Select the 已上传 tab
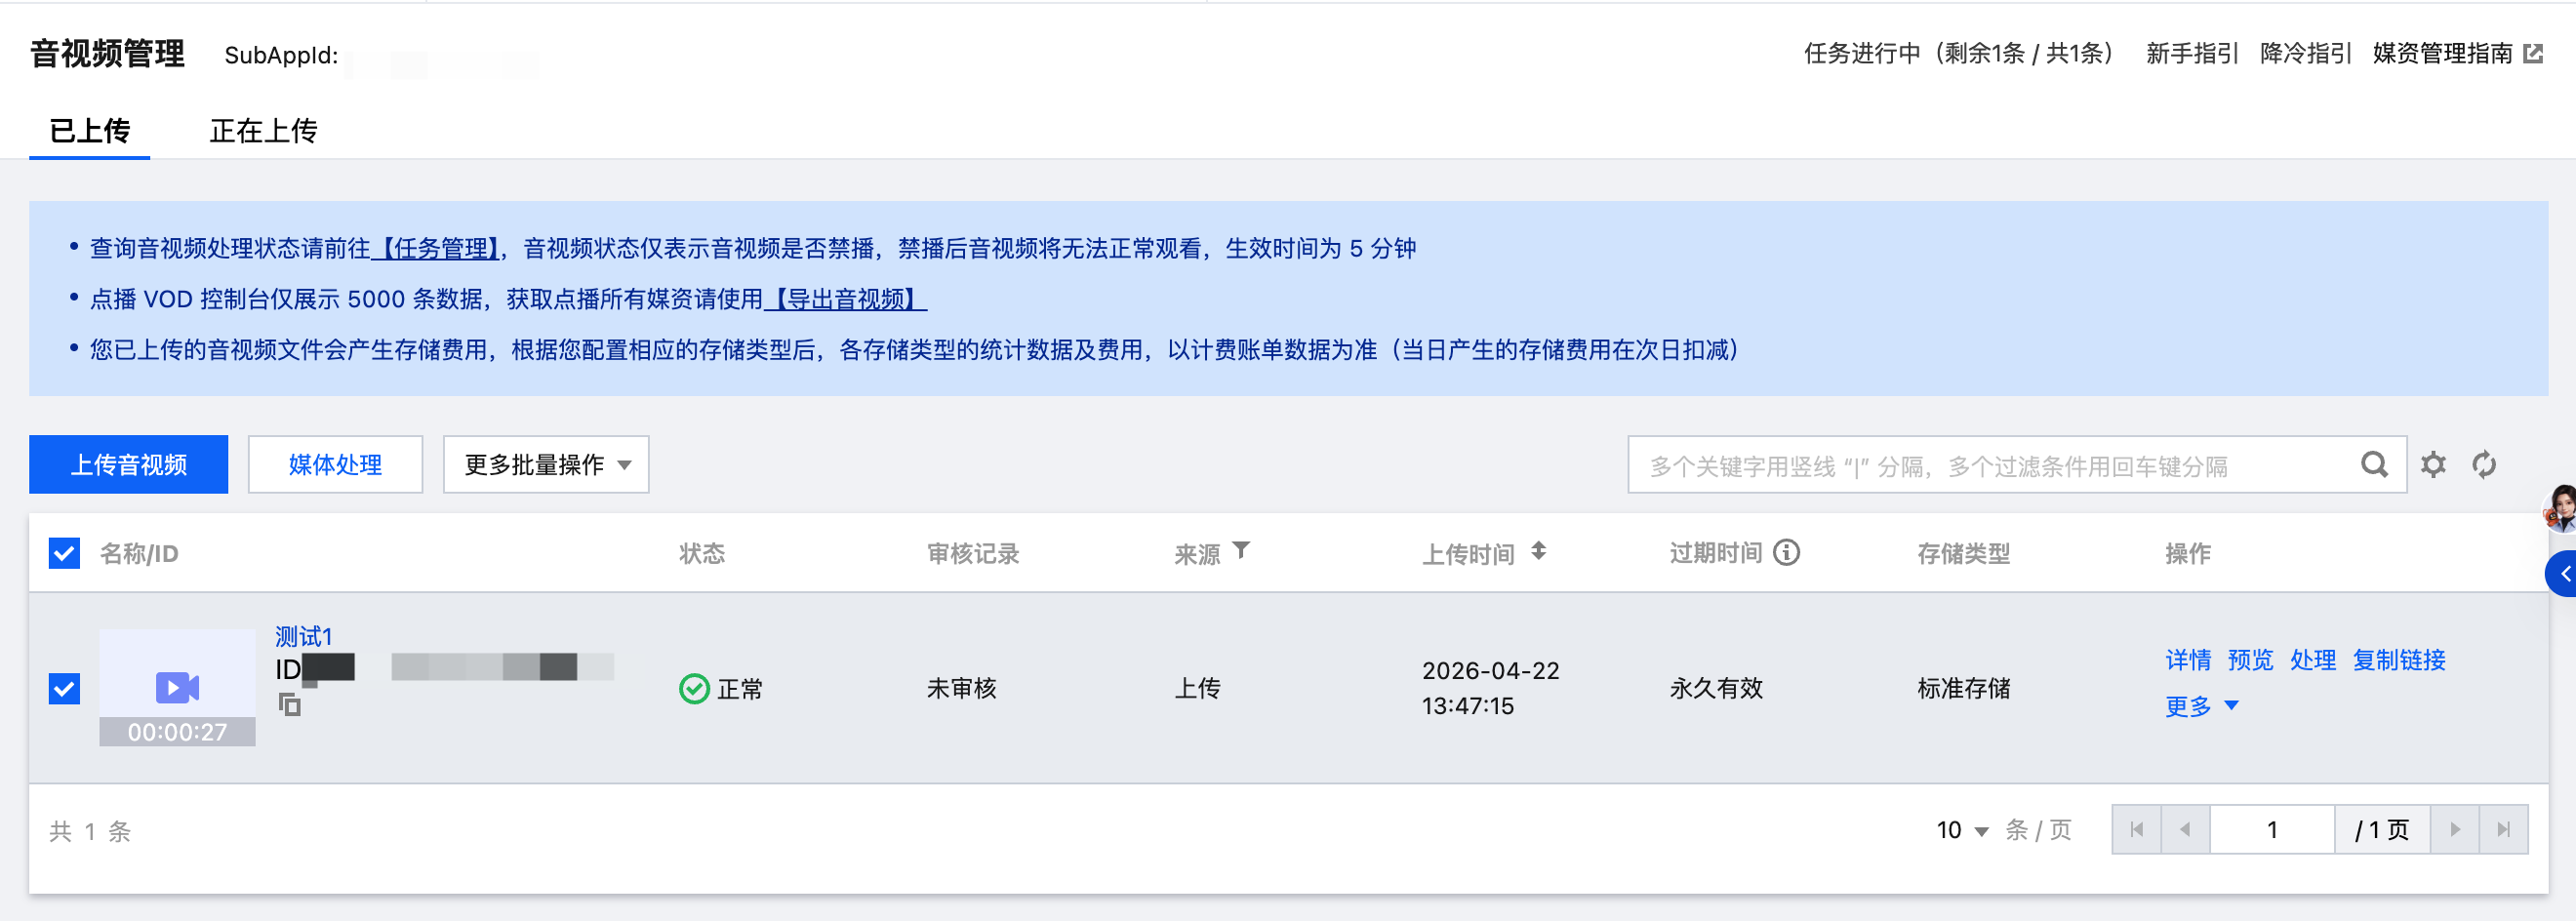The image size is (2576, 921). [x=89, y=130]
